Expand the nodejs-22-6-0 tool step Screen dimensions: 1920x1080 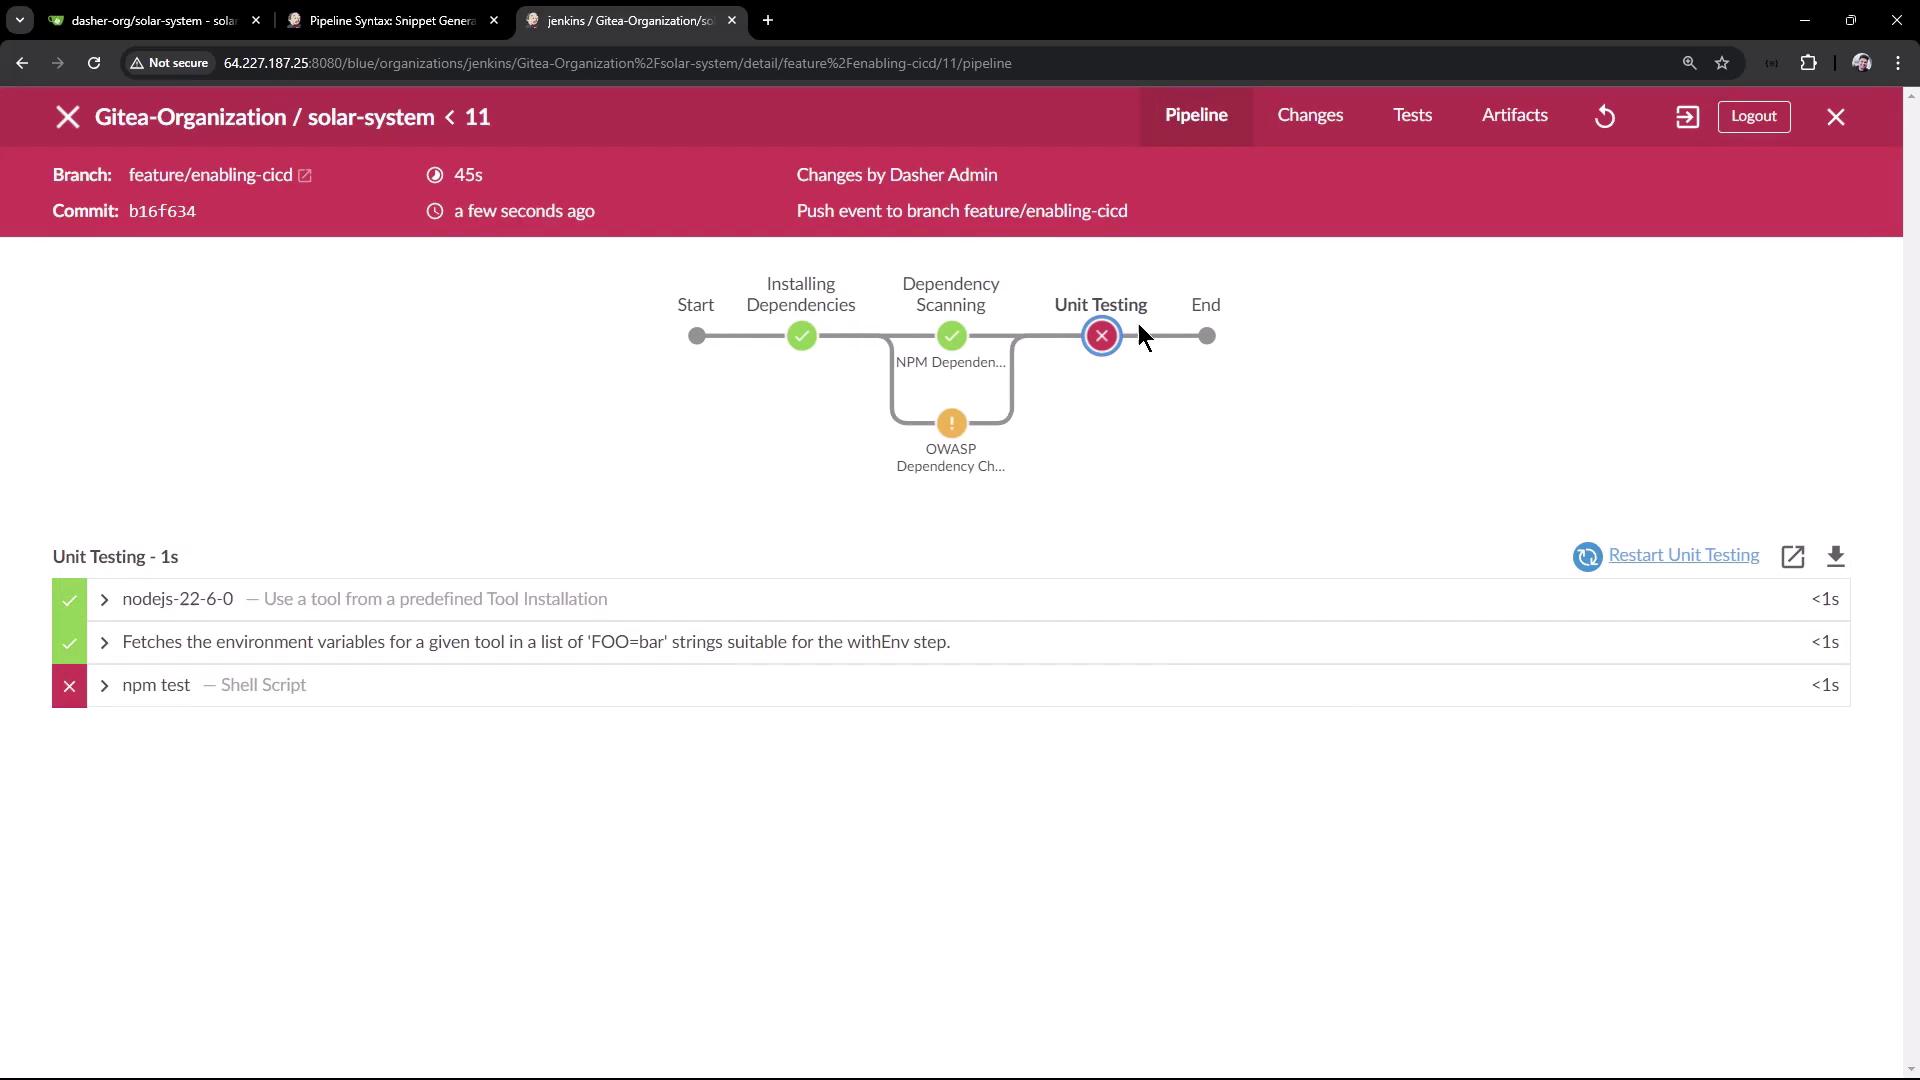coord(104,600)
